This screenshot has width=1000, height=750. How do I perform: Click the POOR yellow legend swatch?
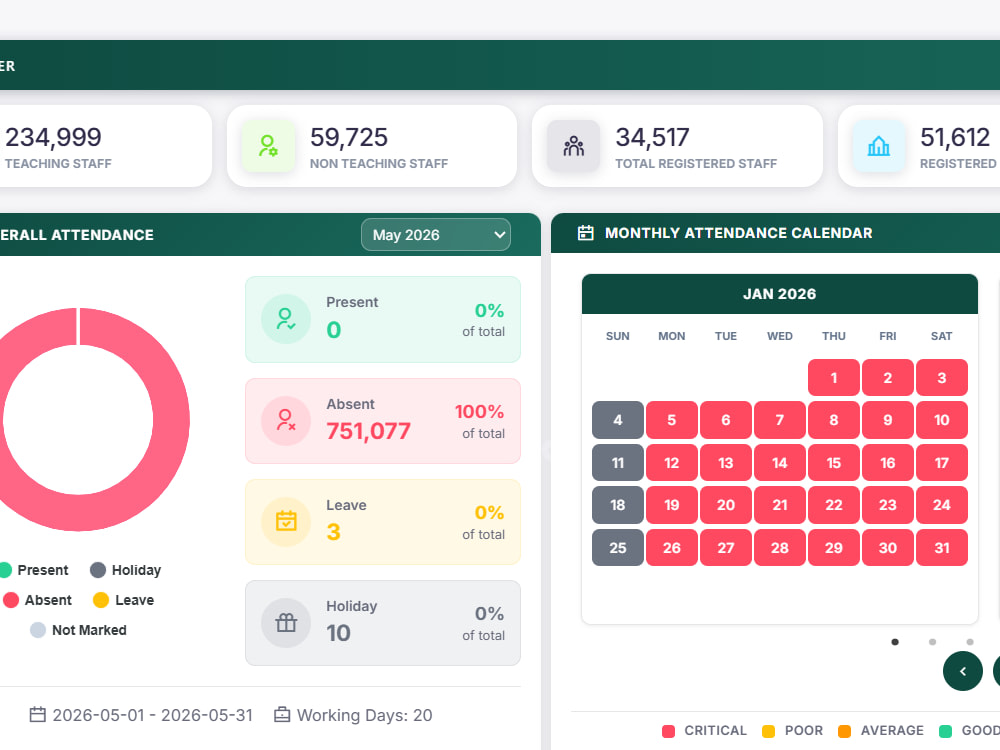(768, 731)
